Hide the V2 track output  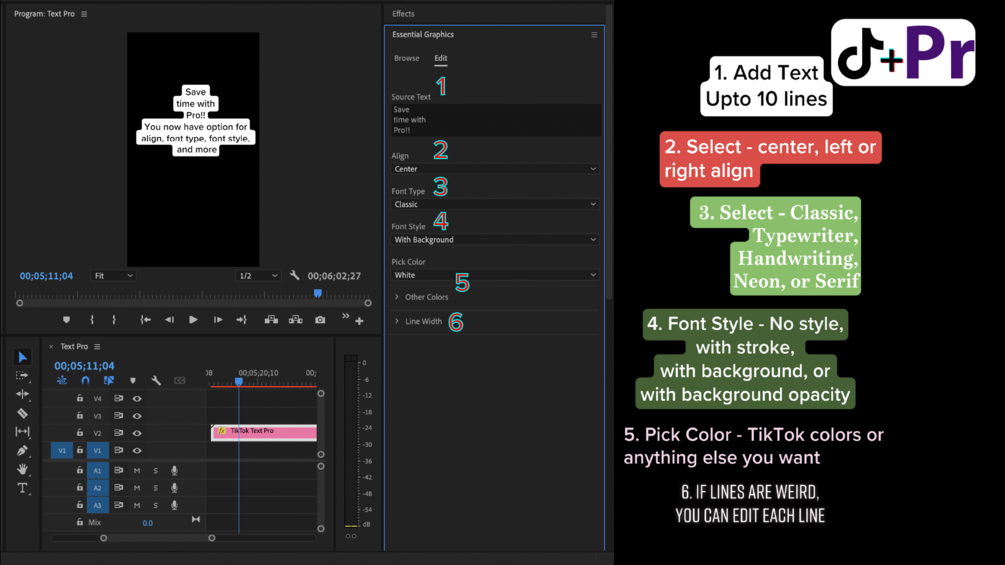(137, 433)
